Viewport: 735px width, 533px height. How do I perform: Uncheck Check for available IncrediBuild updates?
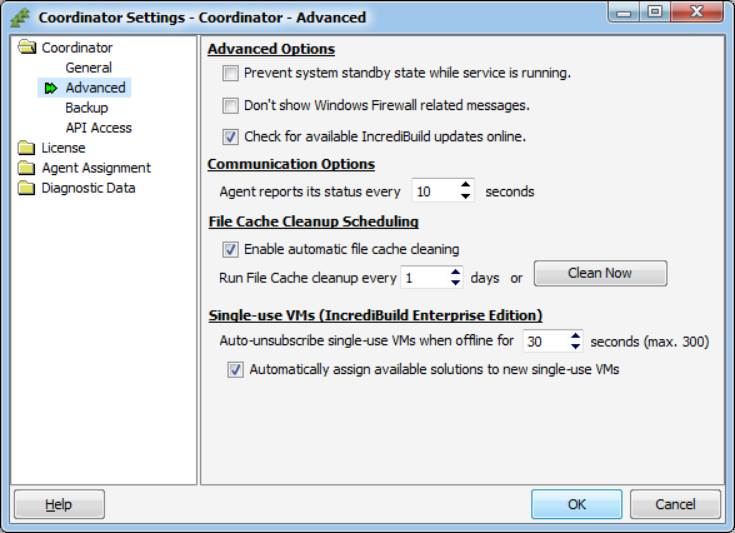[x=231, y=137]
